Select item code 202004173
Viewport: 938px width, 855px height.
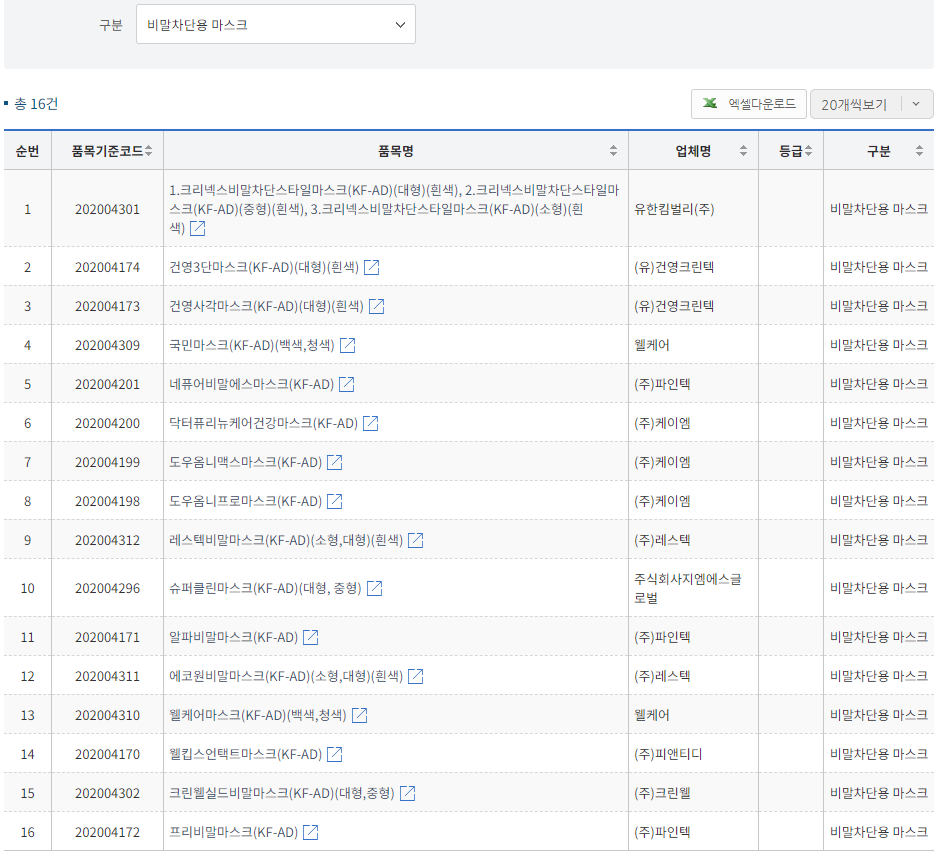107,306
